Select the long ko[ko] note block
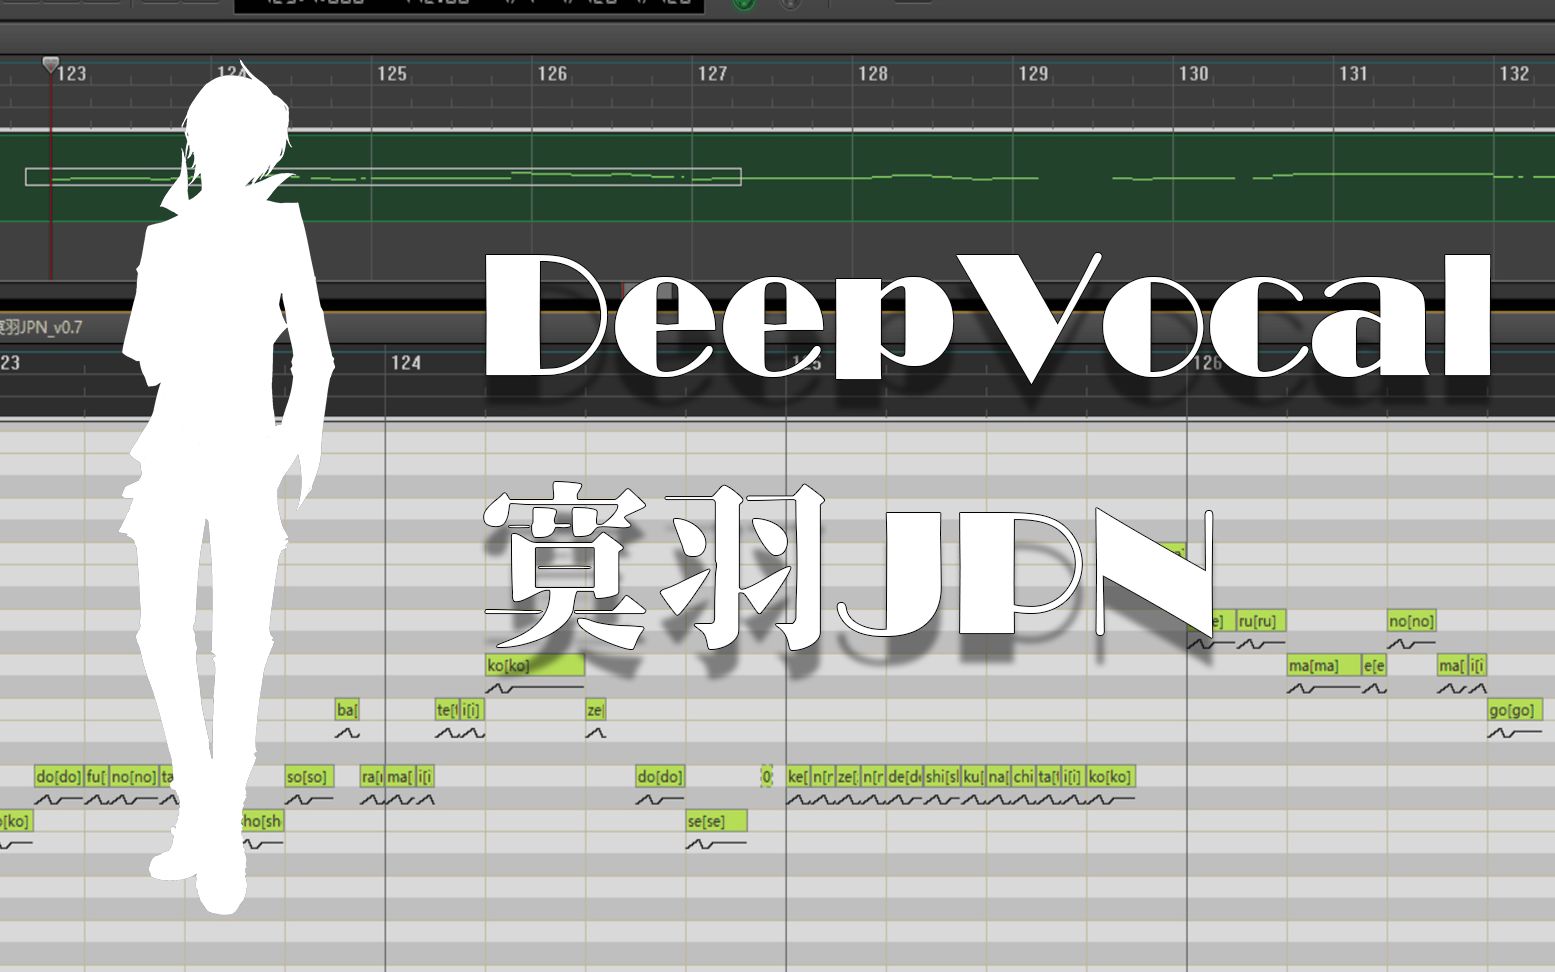The image size is (1555, 972). click(x=535, y=665)
